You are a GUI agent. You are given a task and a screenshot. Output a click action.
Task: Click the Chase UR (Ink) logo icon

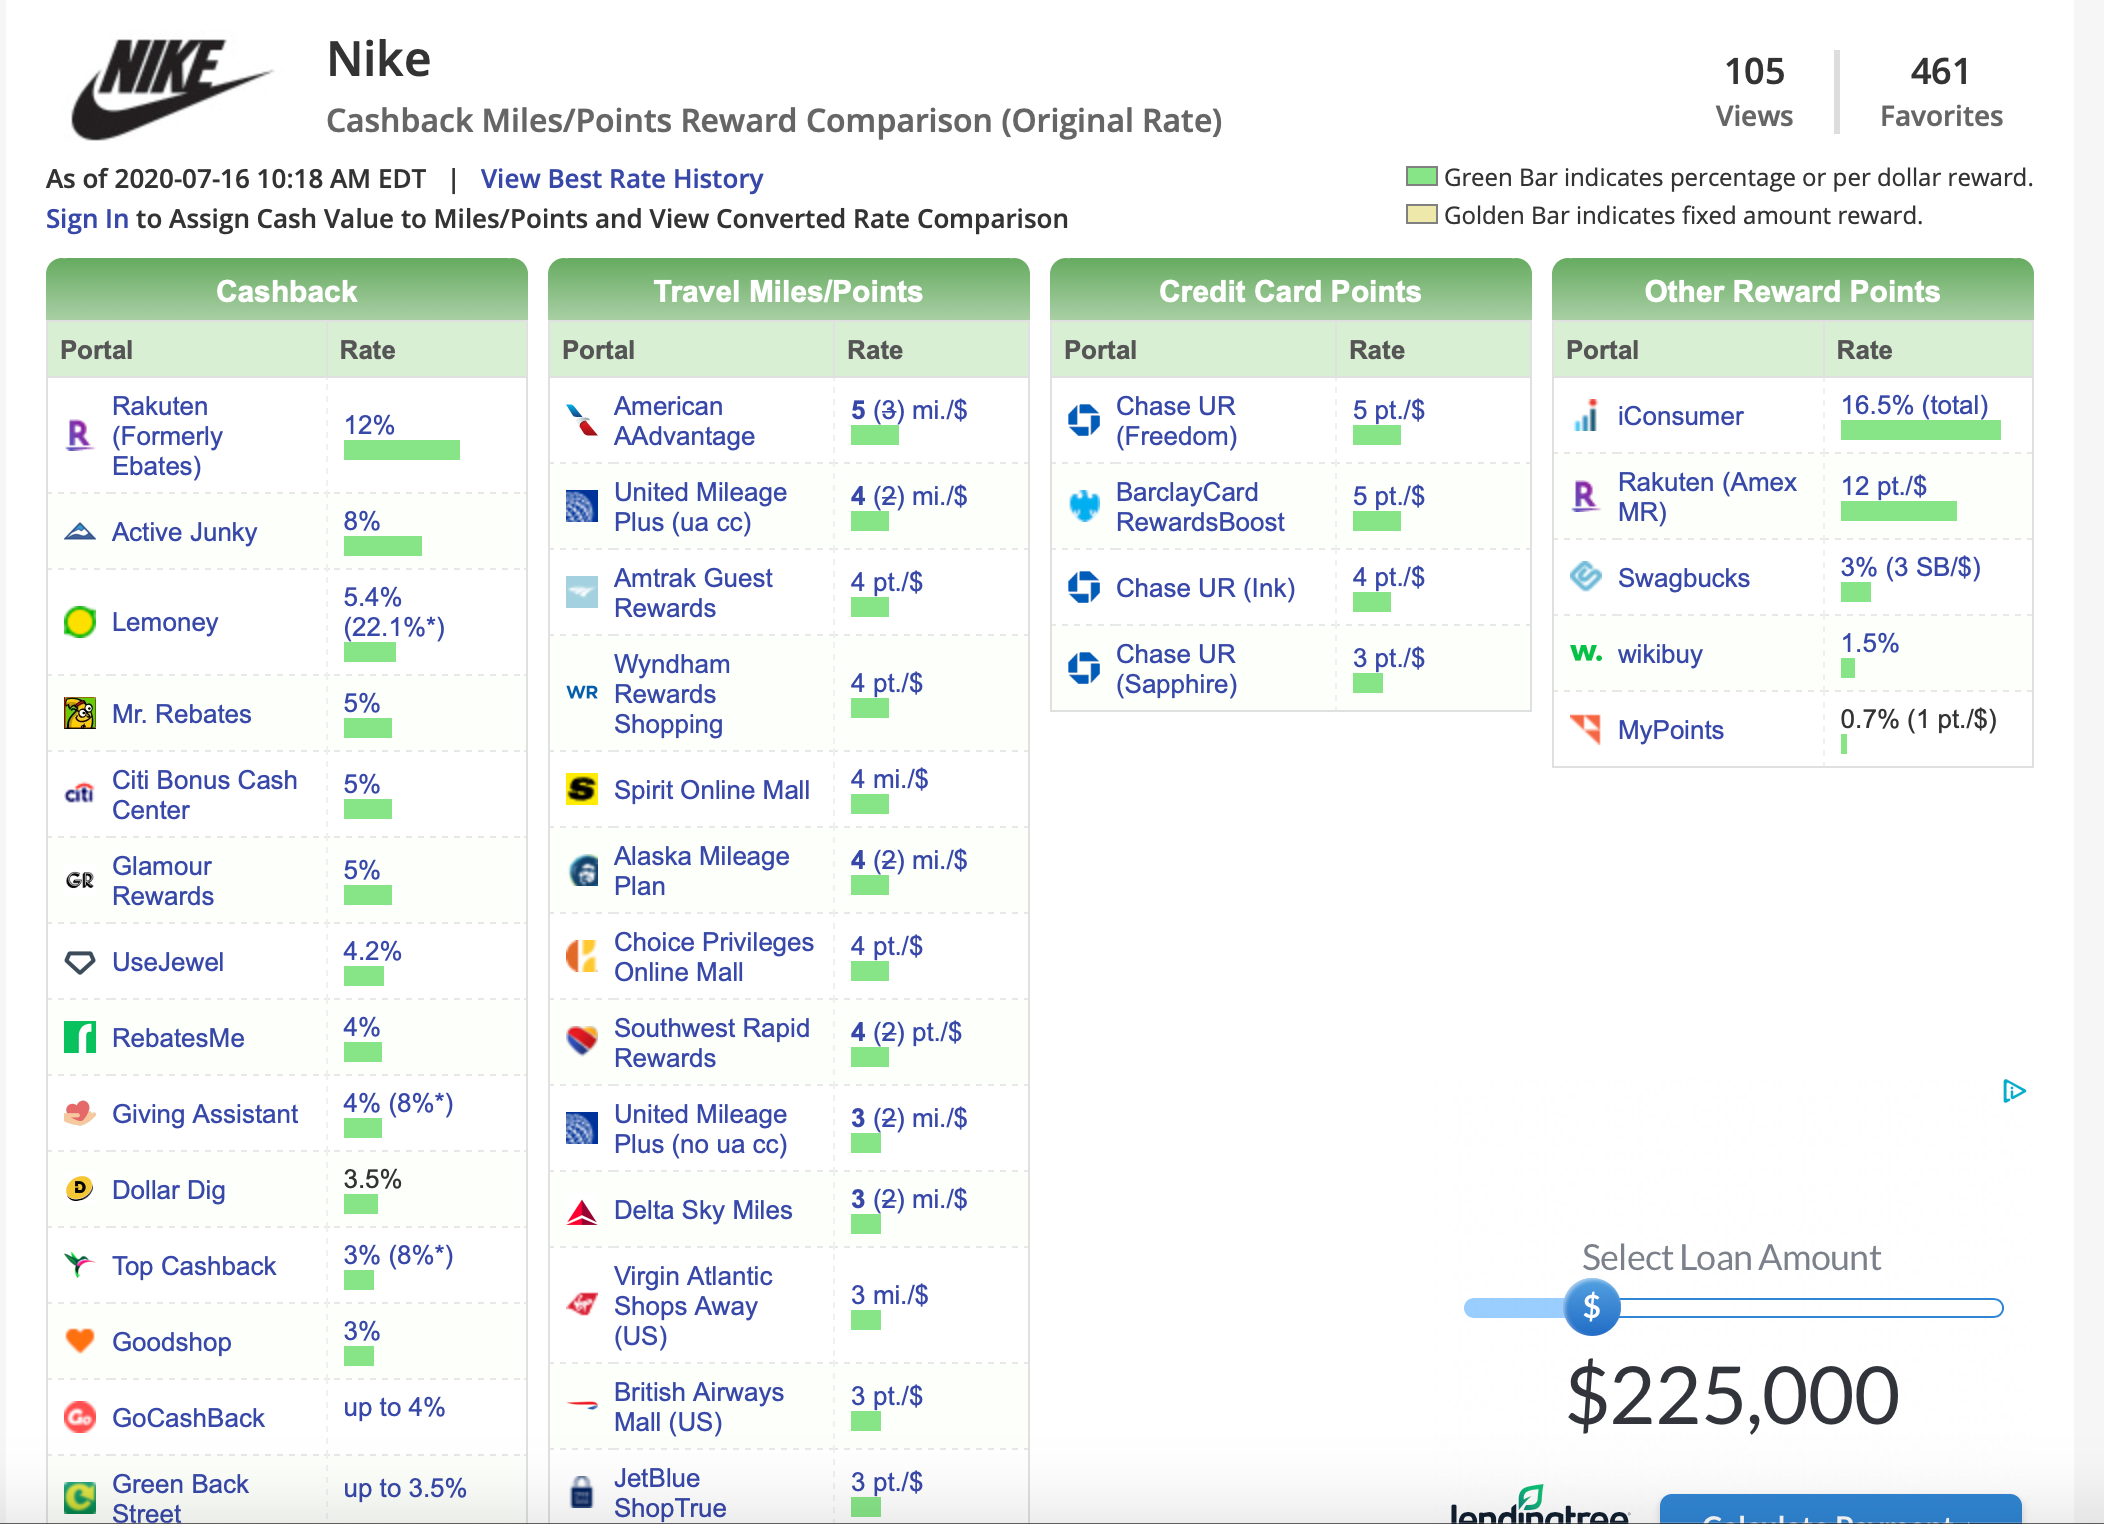[1083, 588]
